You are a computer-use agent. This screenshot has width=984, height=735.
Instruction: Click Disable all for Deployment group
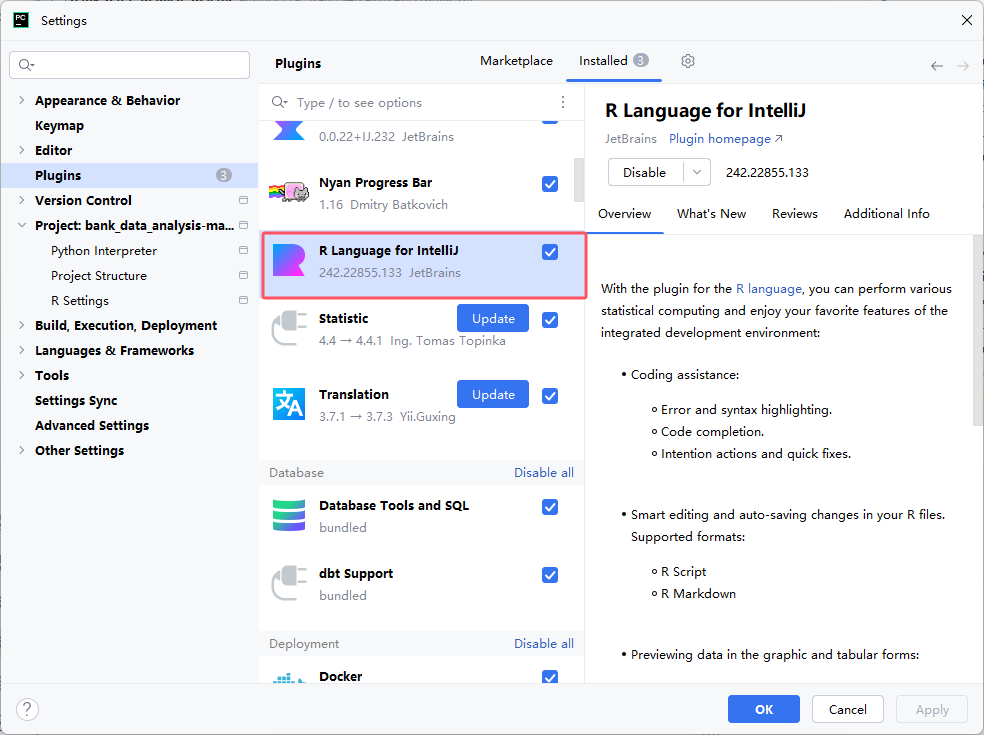[x=543, y=643]
